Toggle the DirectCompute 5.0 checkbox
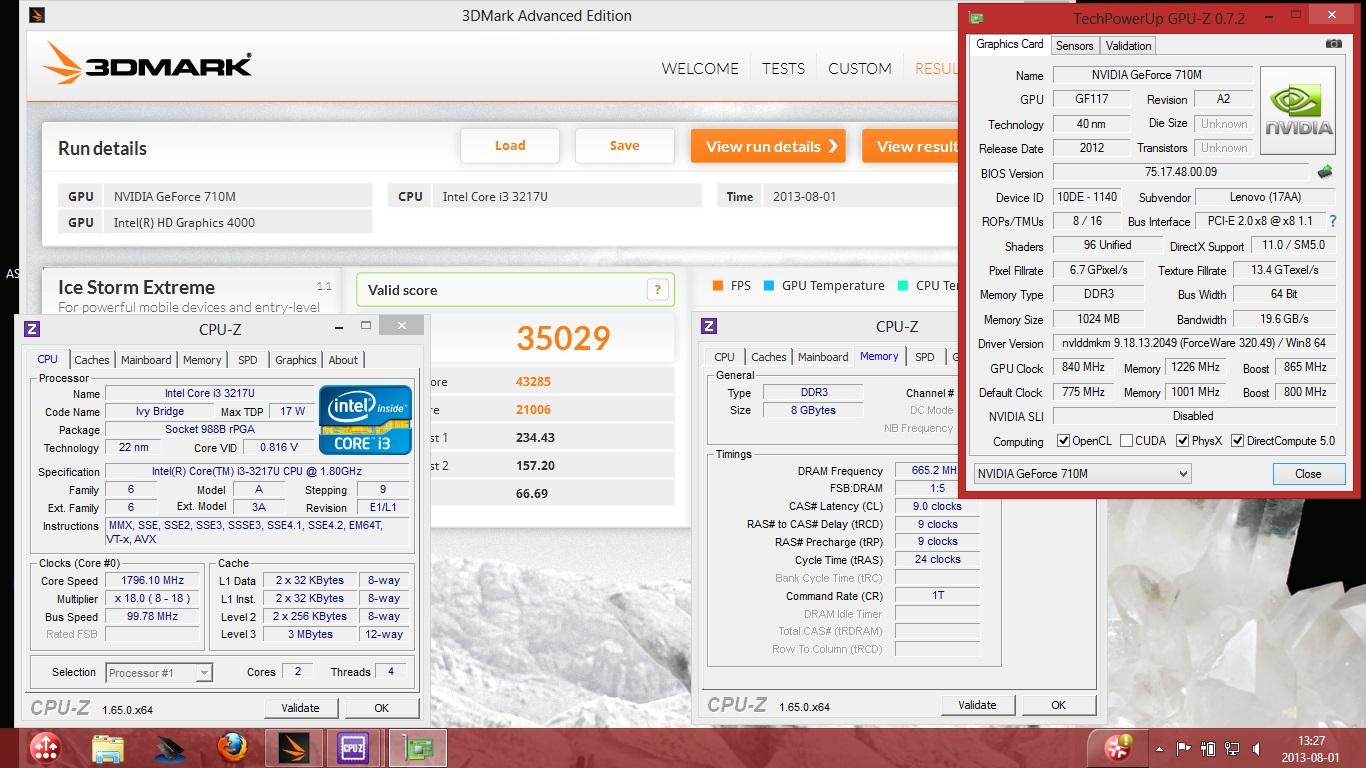 tap(1237, 441)
